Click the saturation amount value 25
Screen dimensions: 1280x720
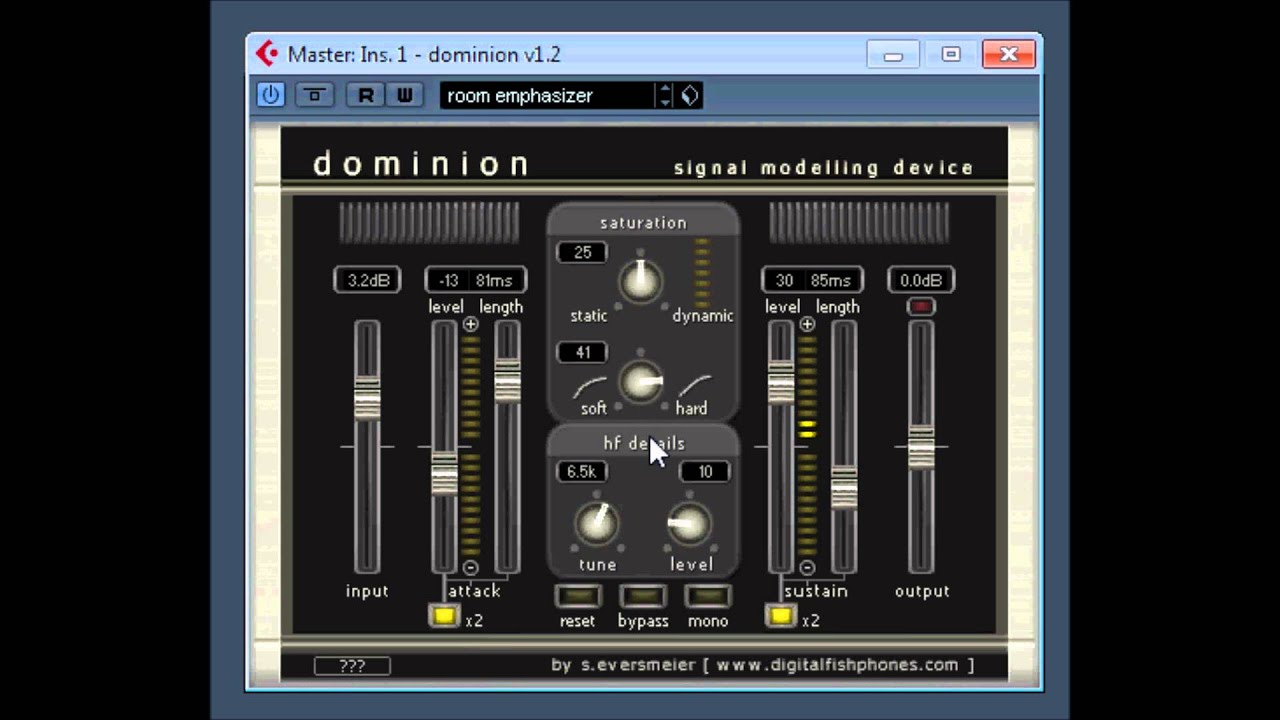pos(582,252)
